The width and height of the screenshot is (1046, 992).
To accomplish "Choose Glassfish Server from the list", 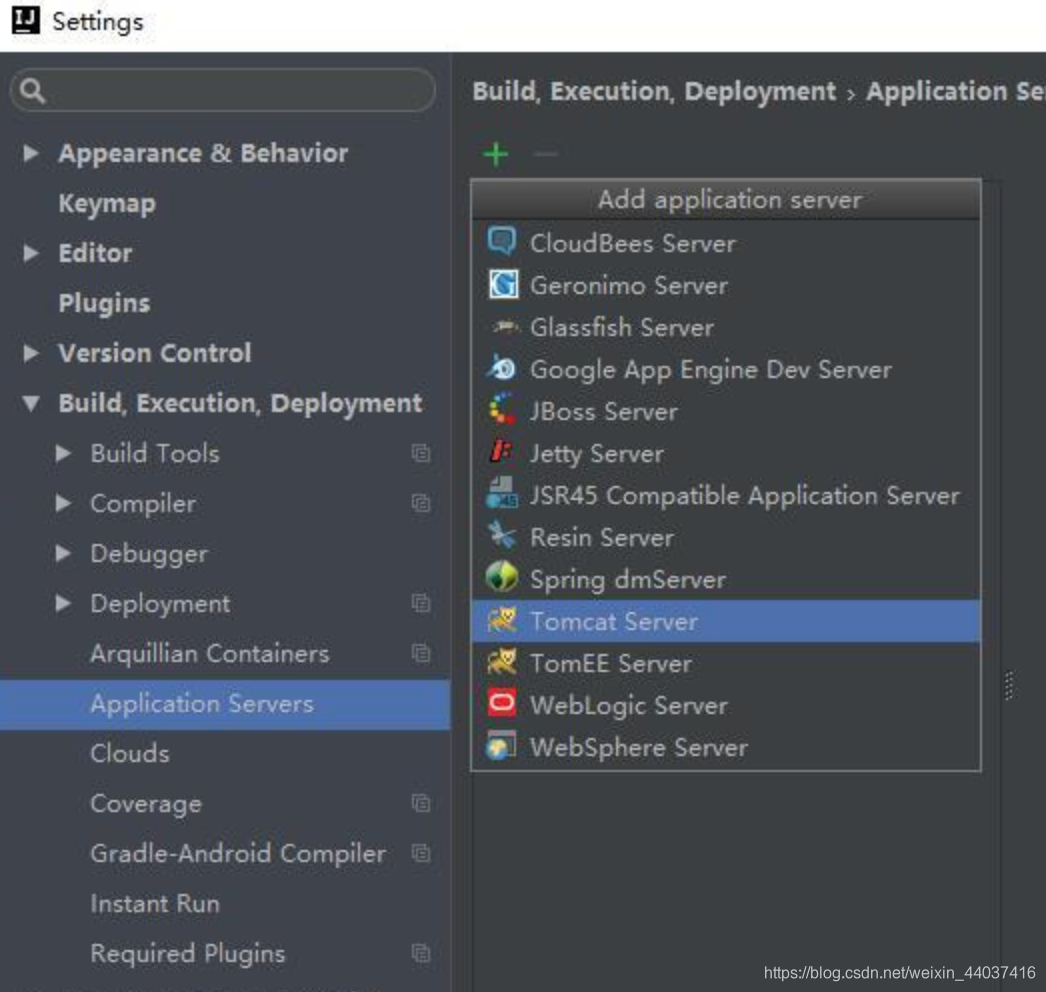I will click(x=726, y=327).
